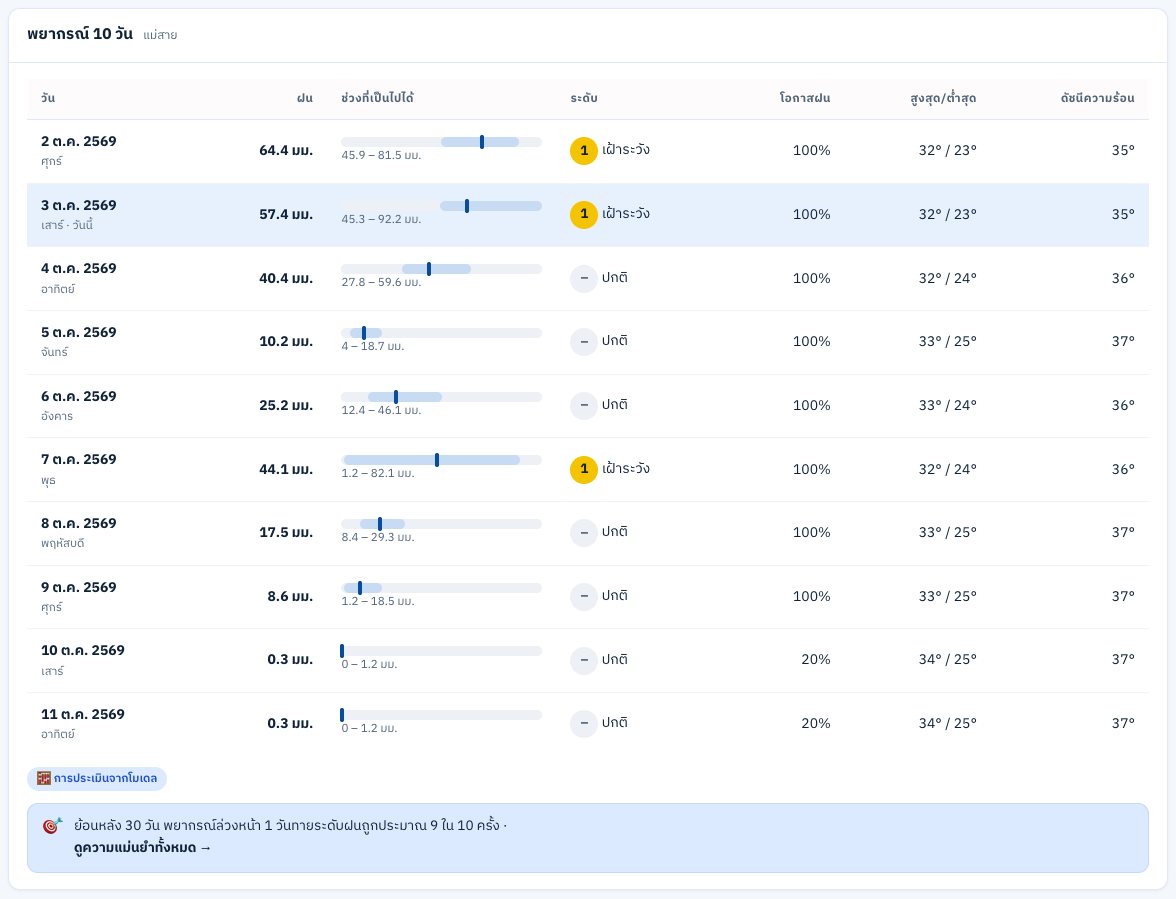Screen dimensions: 1176x899
Task: Open the ดูความแม่นยำทั้งหมด link
Action: (142, 848)
